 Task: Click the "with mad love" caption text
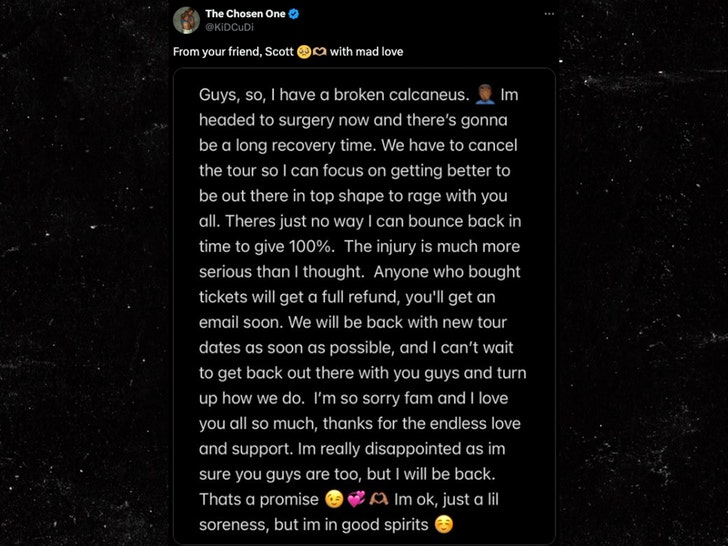point(368,51)
